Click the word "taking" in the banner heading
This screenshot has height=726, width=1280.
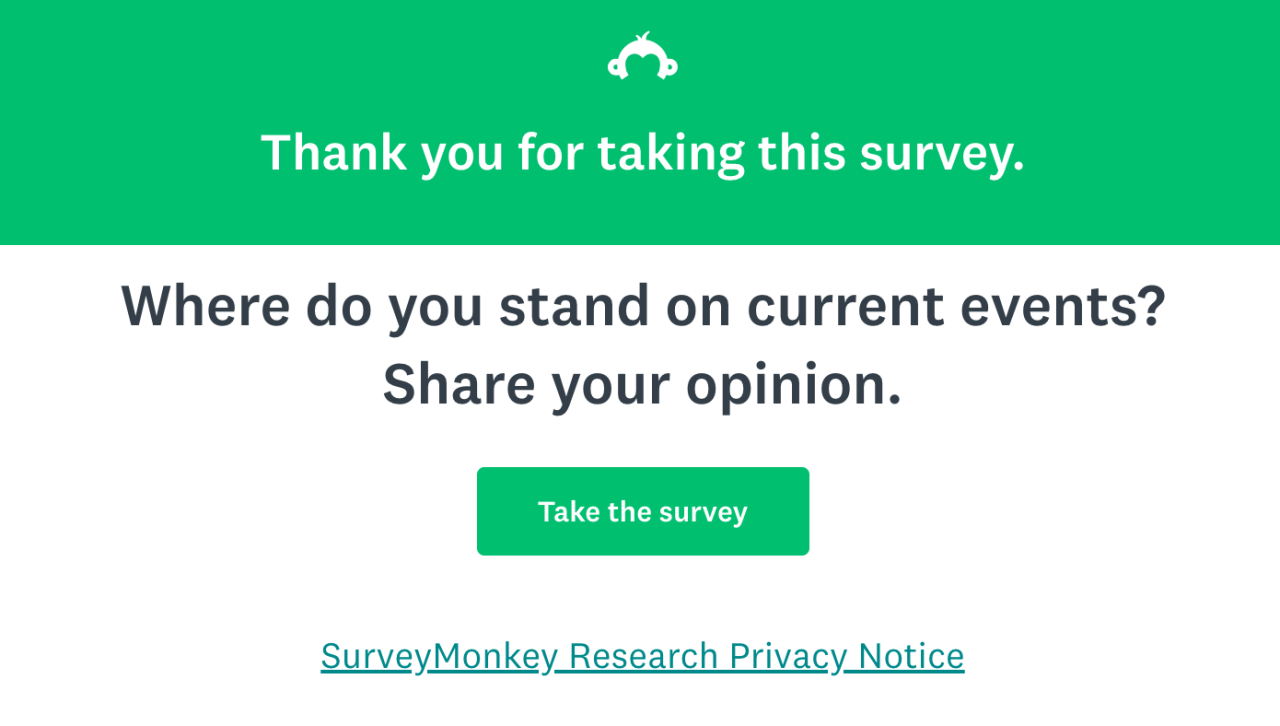672,153
